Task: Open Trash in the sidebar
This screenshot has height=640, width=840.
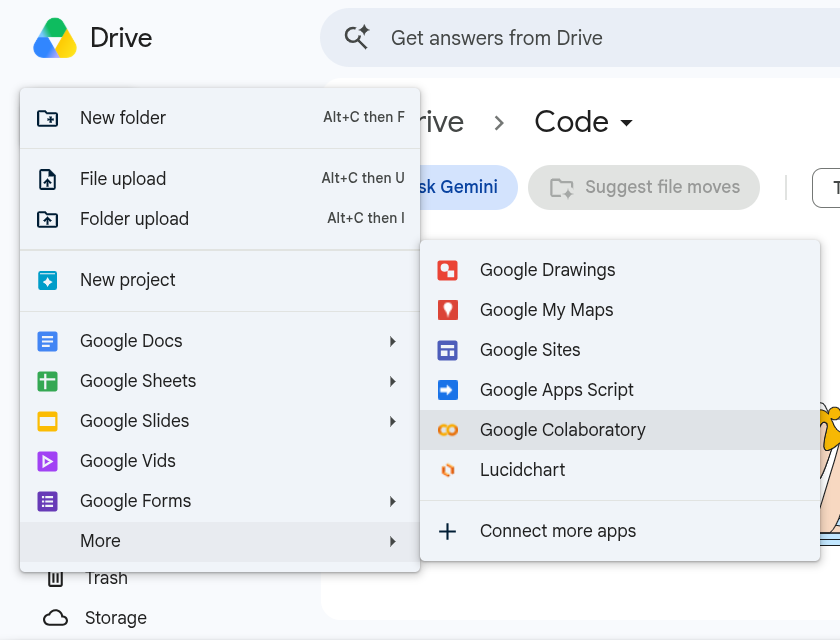Action: coord(107,578)
